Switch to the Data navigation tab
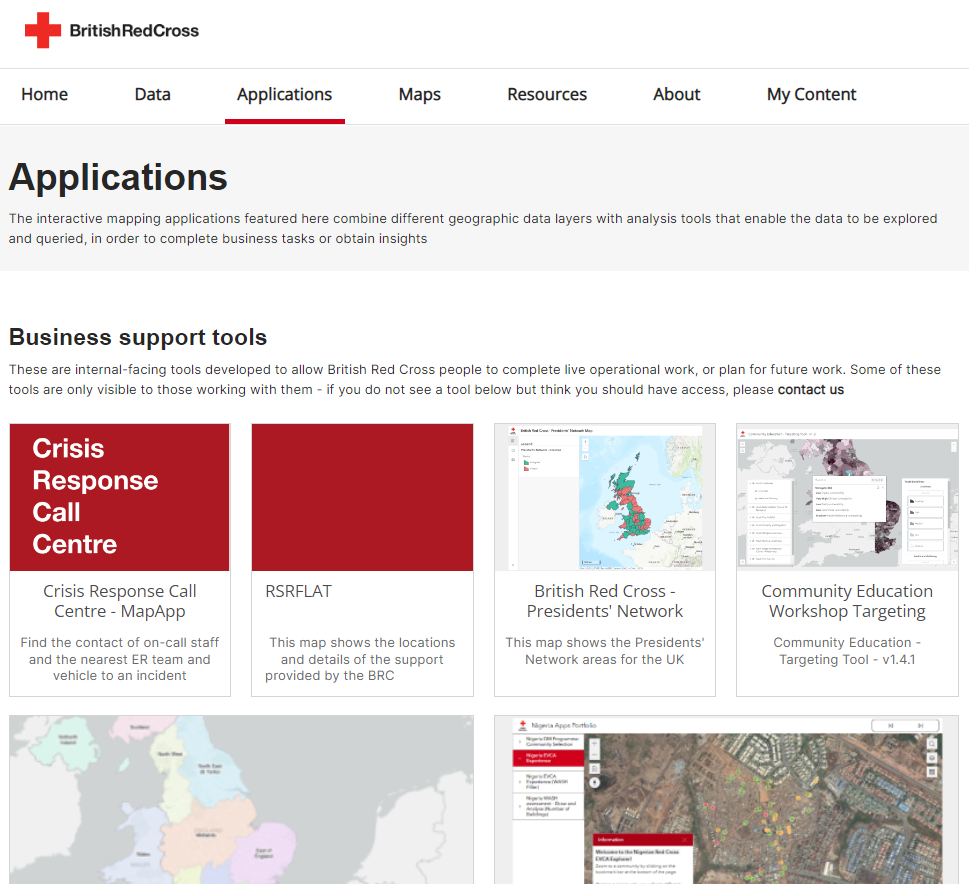The height and width of the screenshot is (884, 969). (152, 94)
